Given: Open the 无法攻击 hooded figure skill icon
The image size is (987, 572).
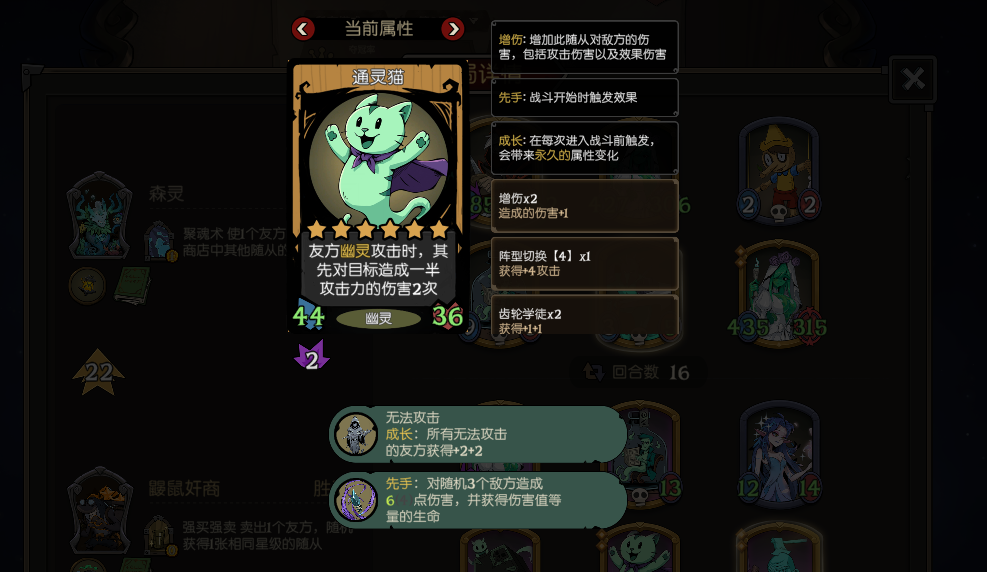Looking at the screenshot, I should (356, 434).
